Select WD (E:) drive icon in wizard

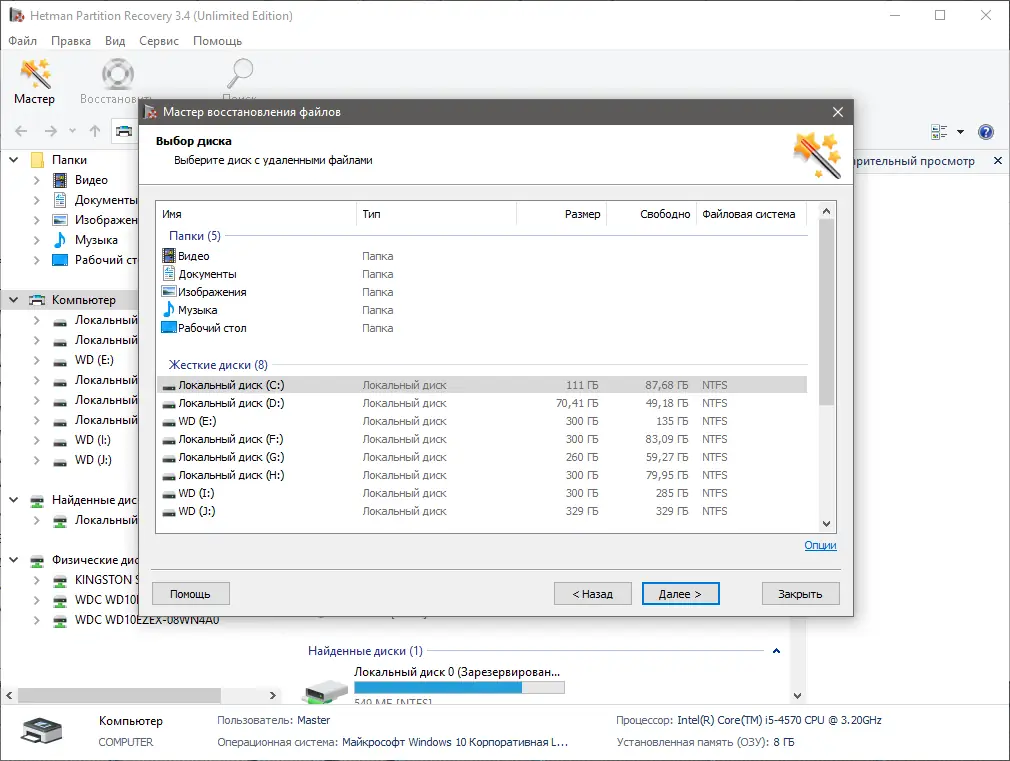pyautogui.click(x=169, y=422)
